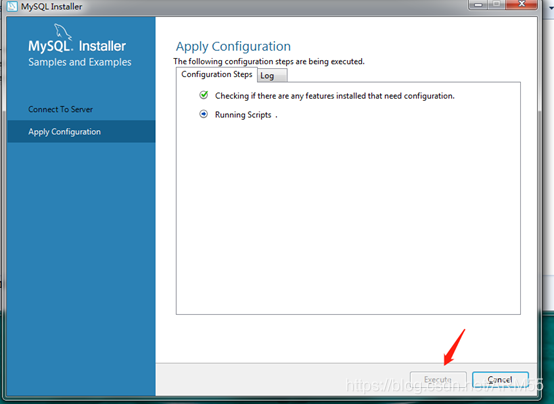This screenshot has height=404, width=554.
Task: Click the MySQL dolphin logo
Action: (63, 32)
